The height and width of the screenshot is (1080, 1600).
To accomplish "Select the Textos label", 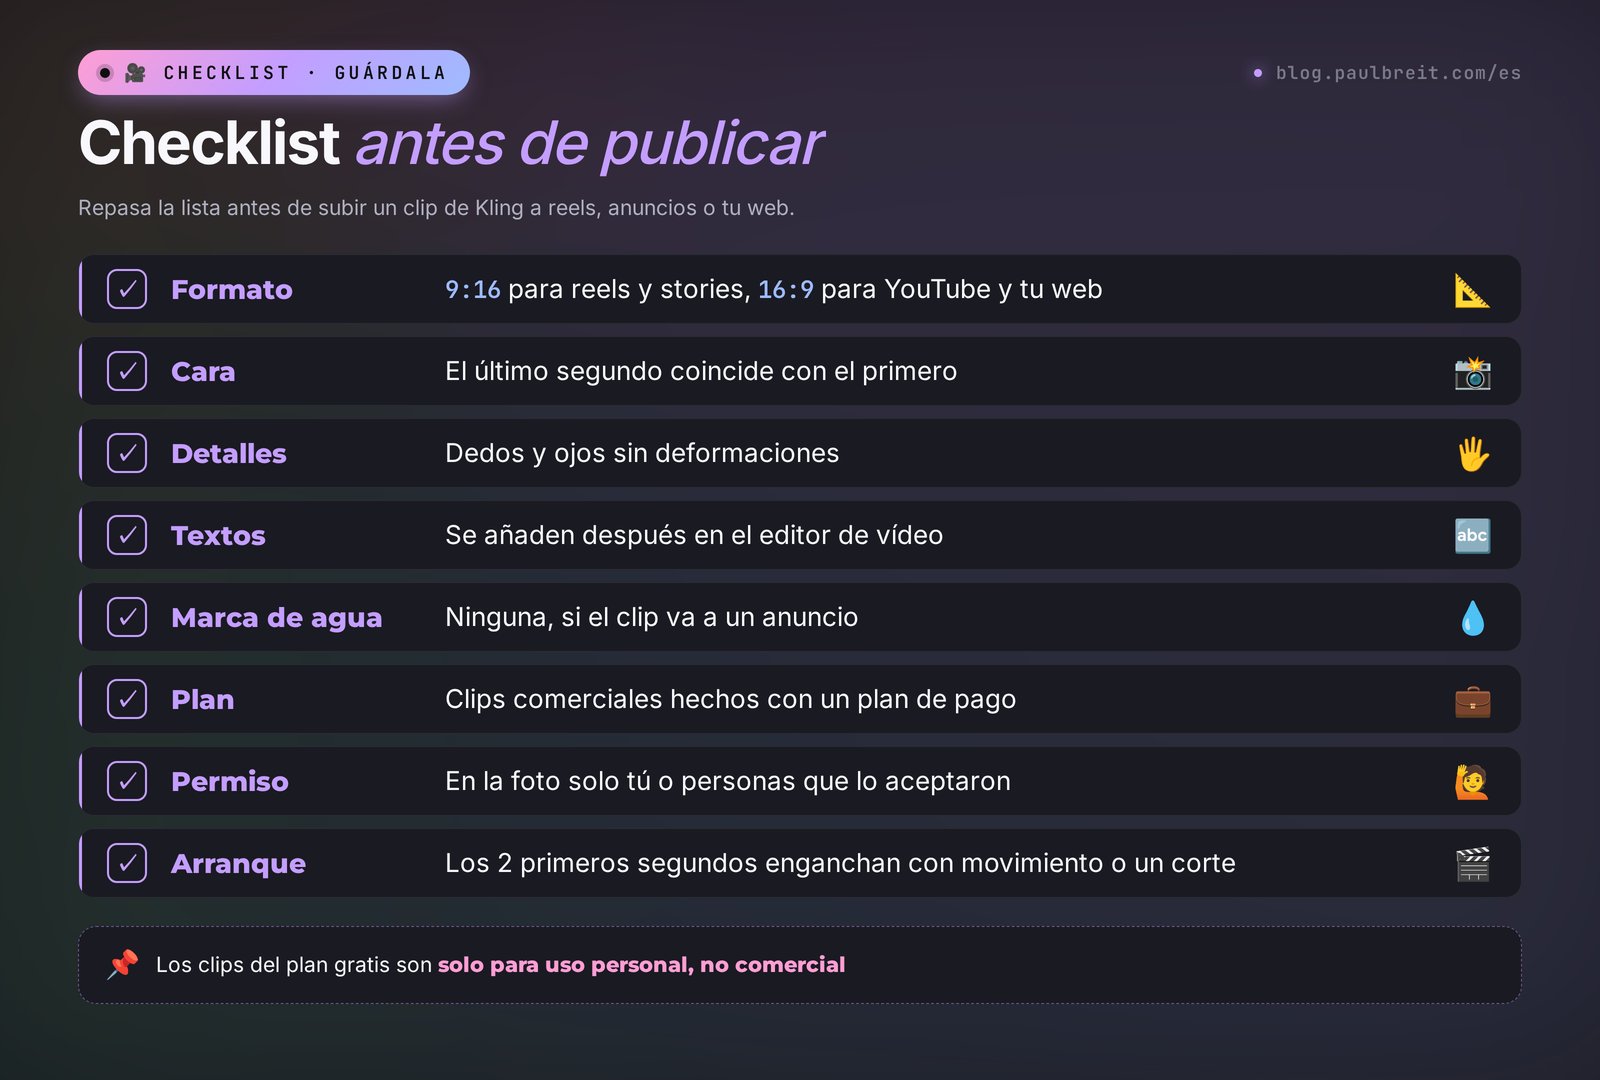I will [x=218, y=536].
